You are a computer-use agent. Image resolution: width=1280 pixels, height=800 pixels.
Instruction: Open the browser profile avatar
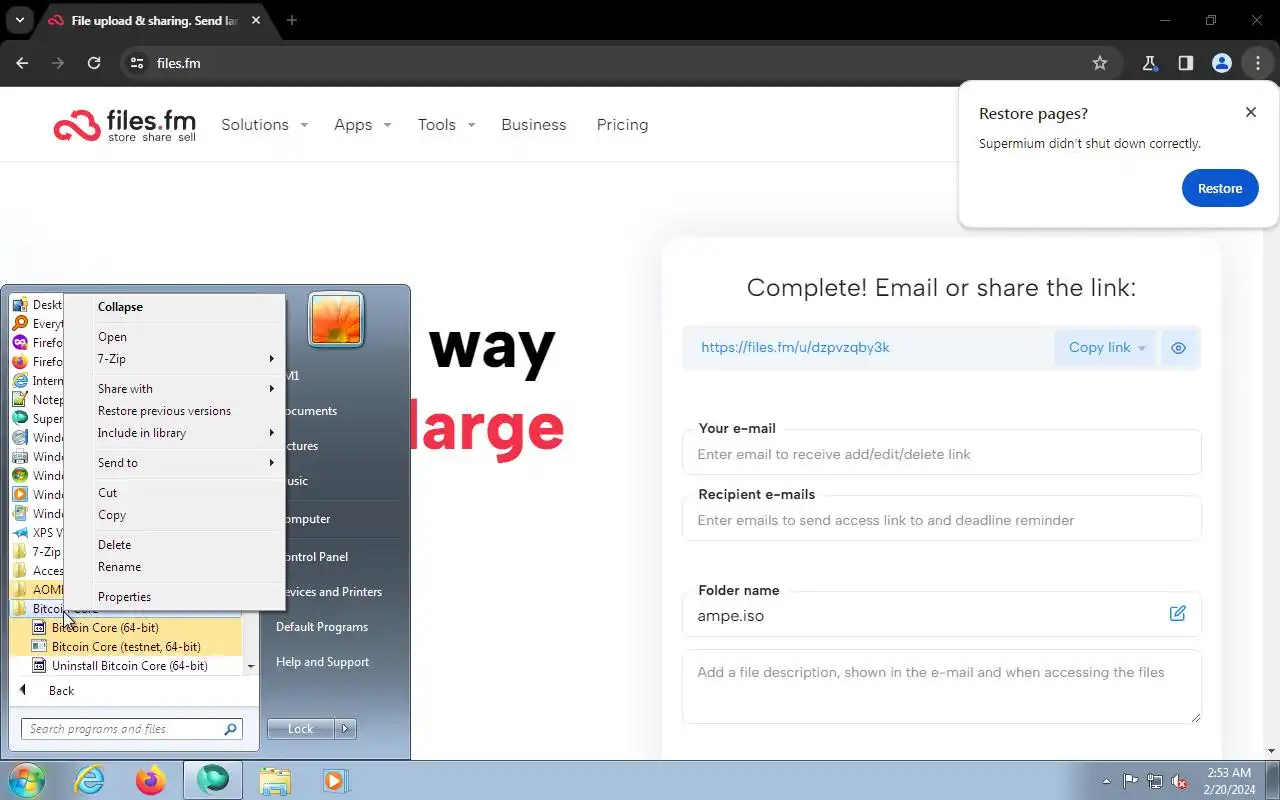pyautogui.click(x=1221, y=63)
